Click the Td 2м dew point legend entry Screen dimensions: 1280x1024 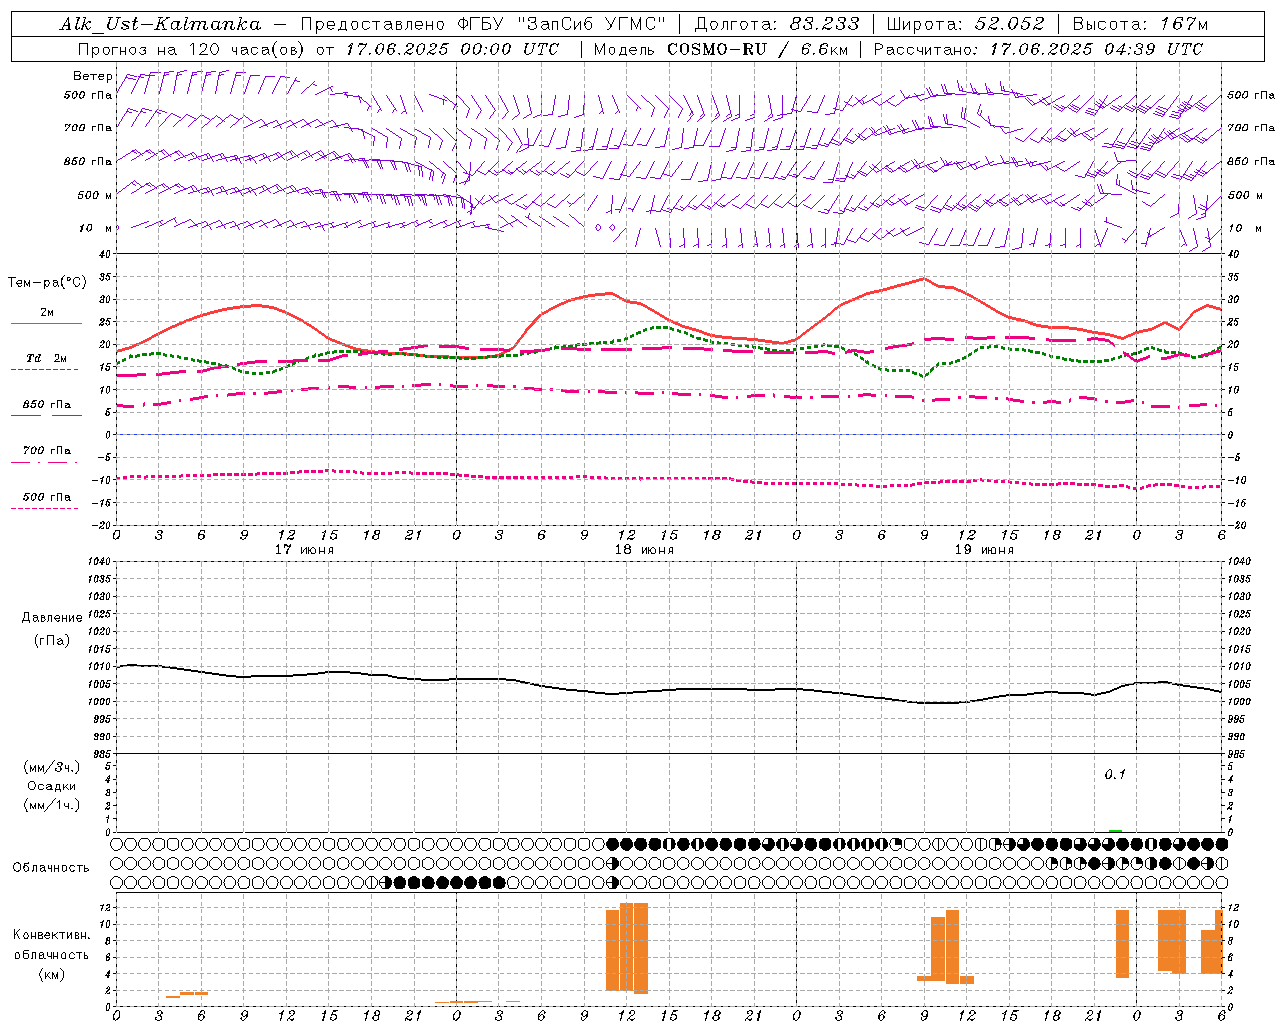click(46, 358)
